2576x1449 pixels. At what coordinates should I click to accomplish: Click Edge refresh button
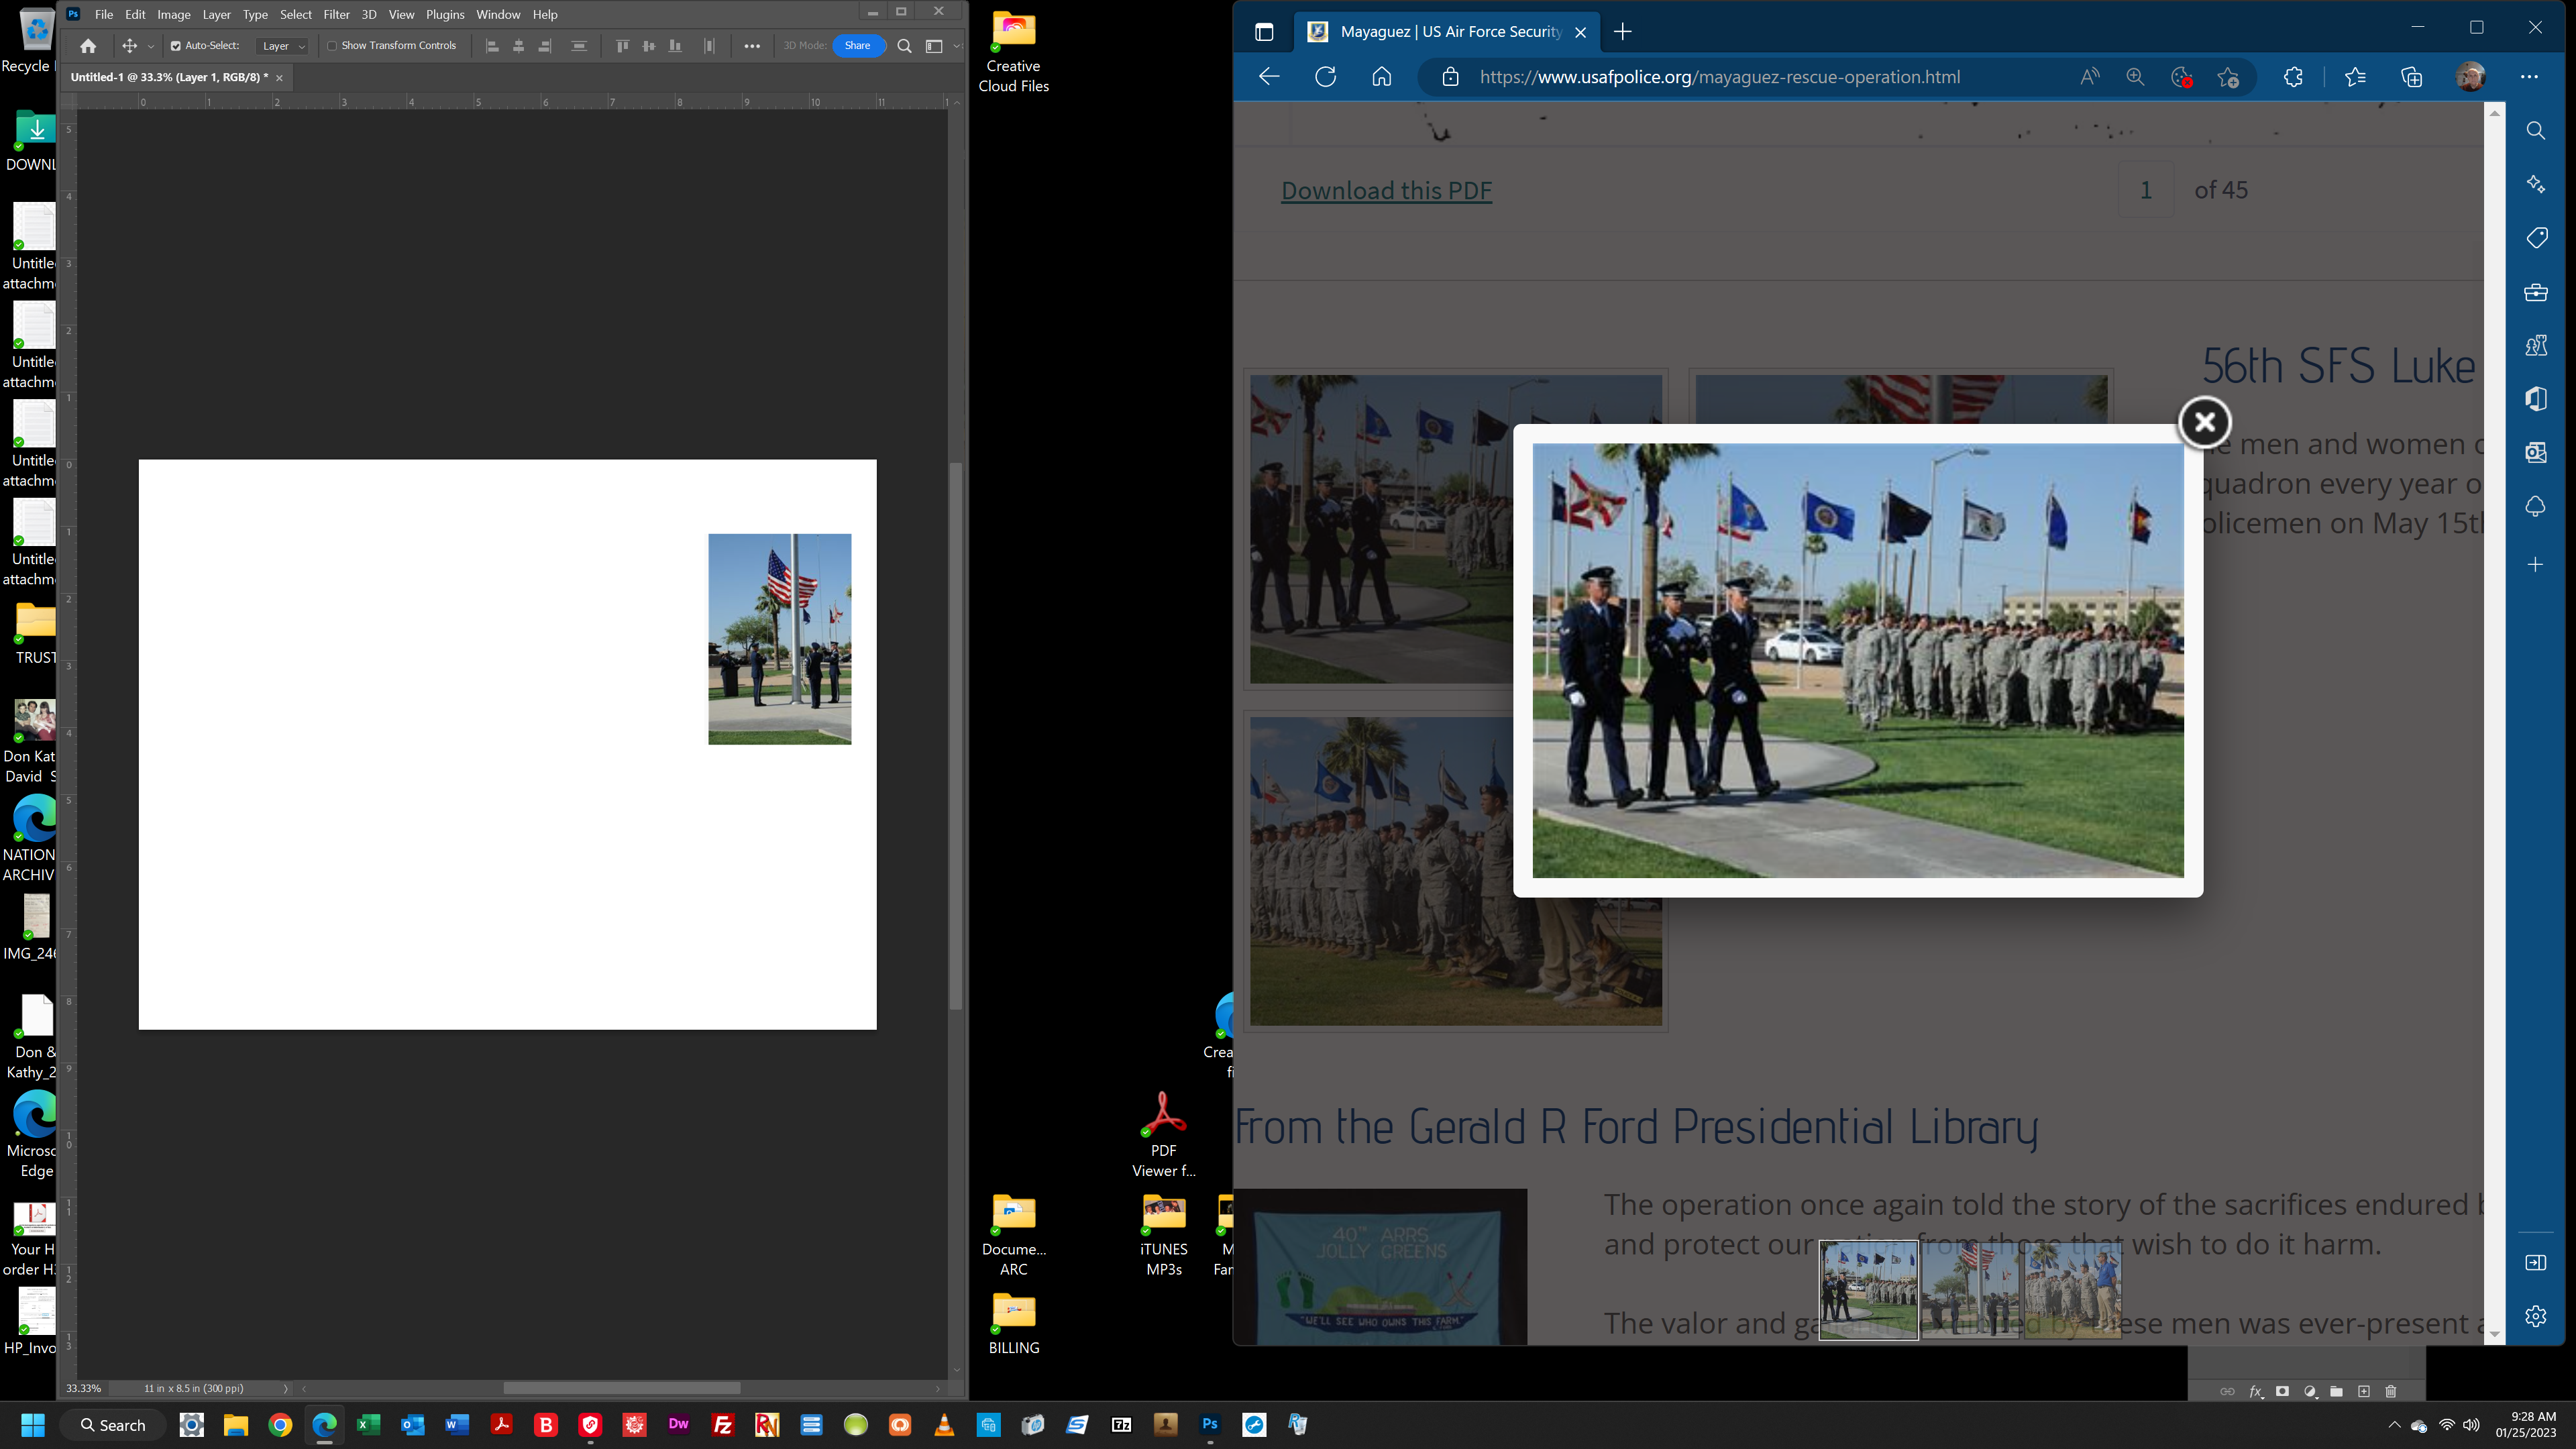point(1325,77)
